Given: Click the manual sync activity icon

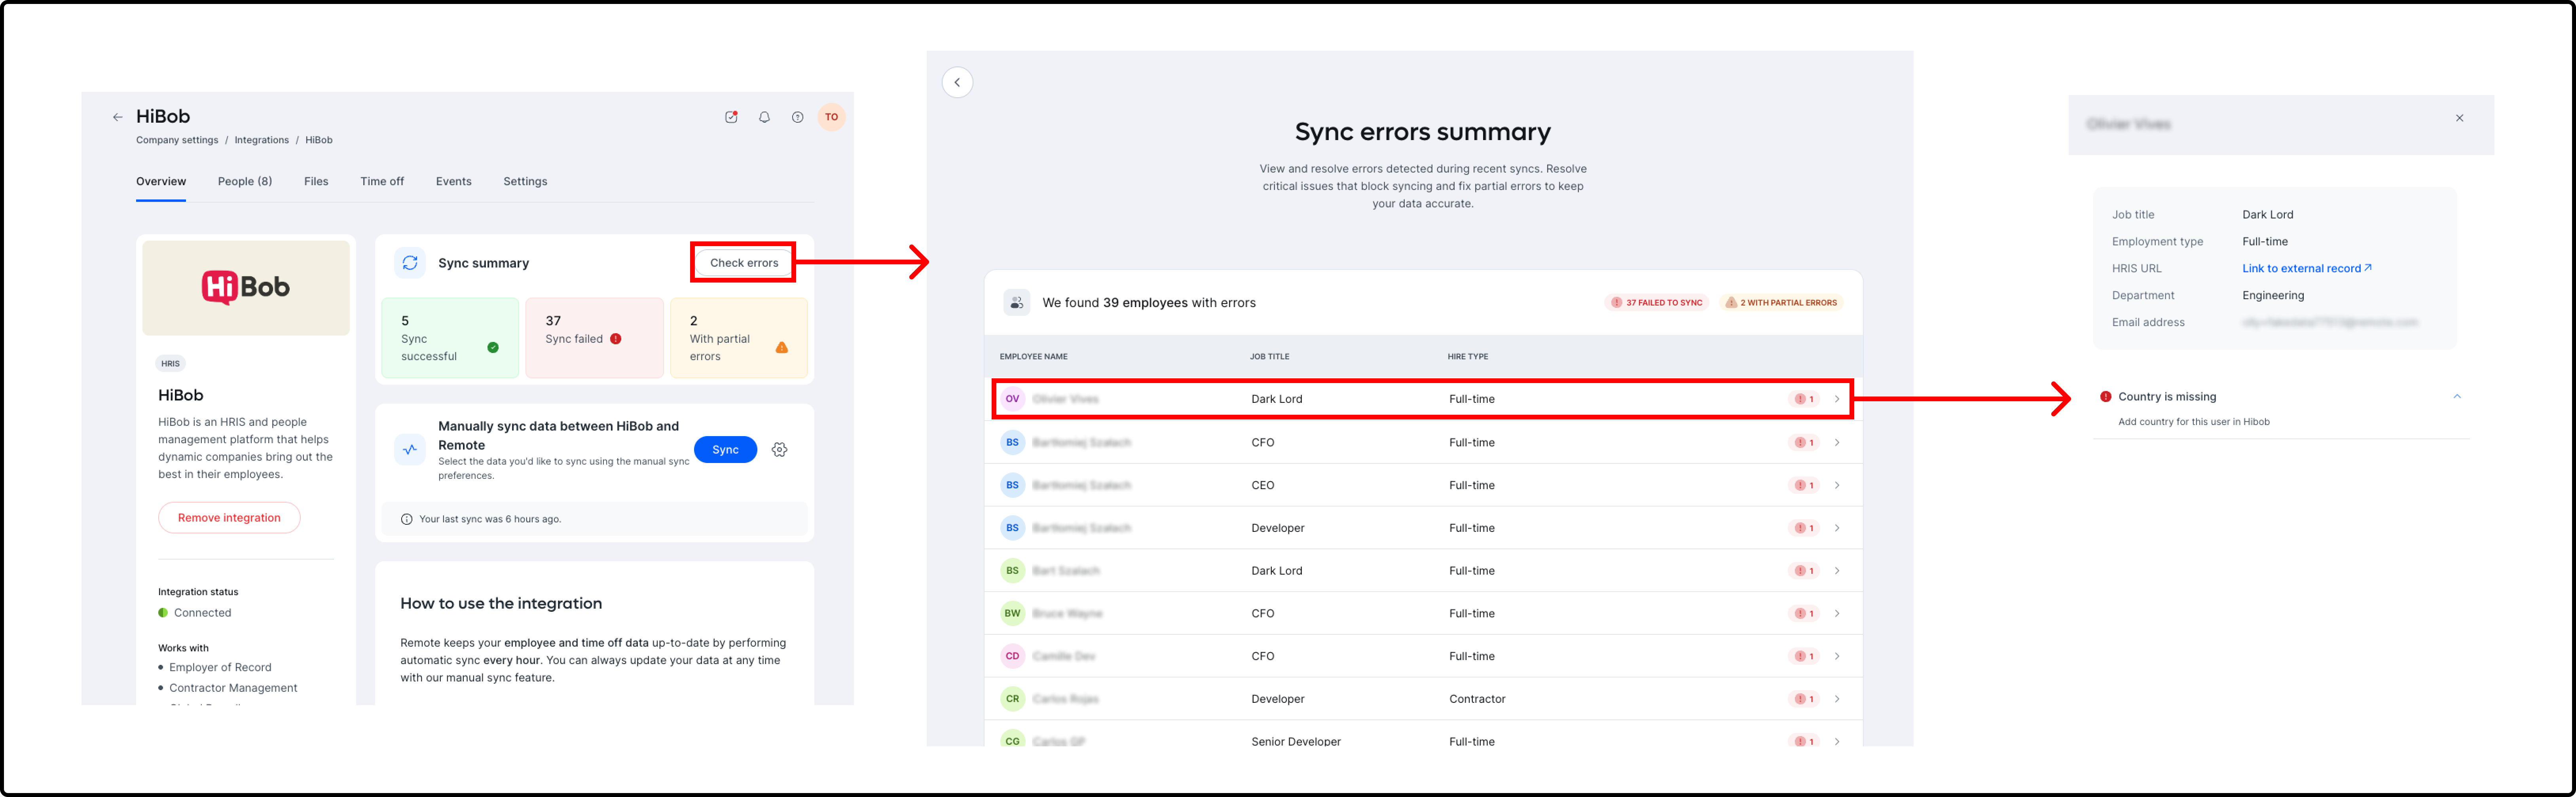Looking at the screenshot, I should pos(410,450).
